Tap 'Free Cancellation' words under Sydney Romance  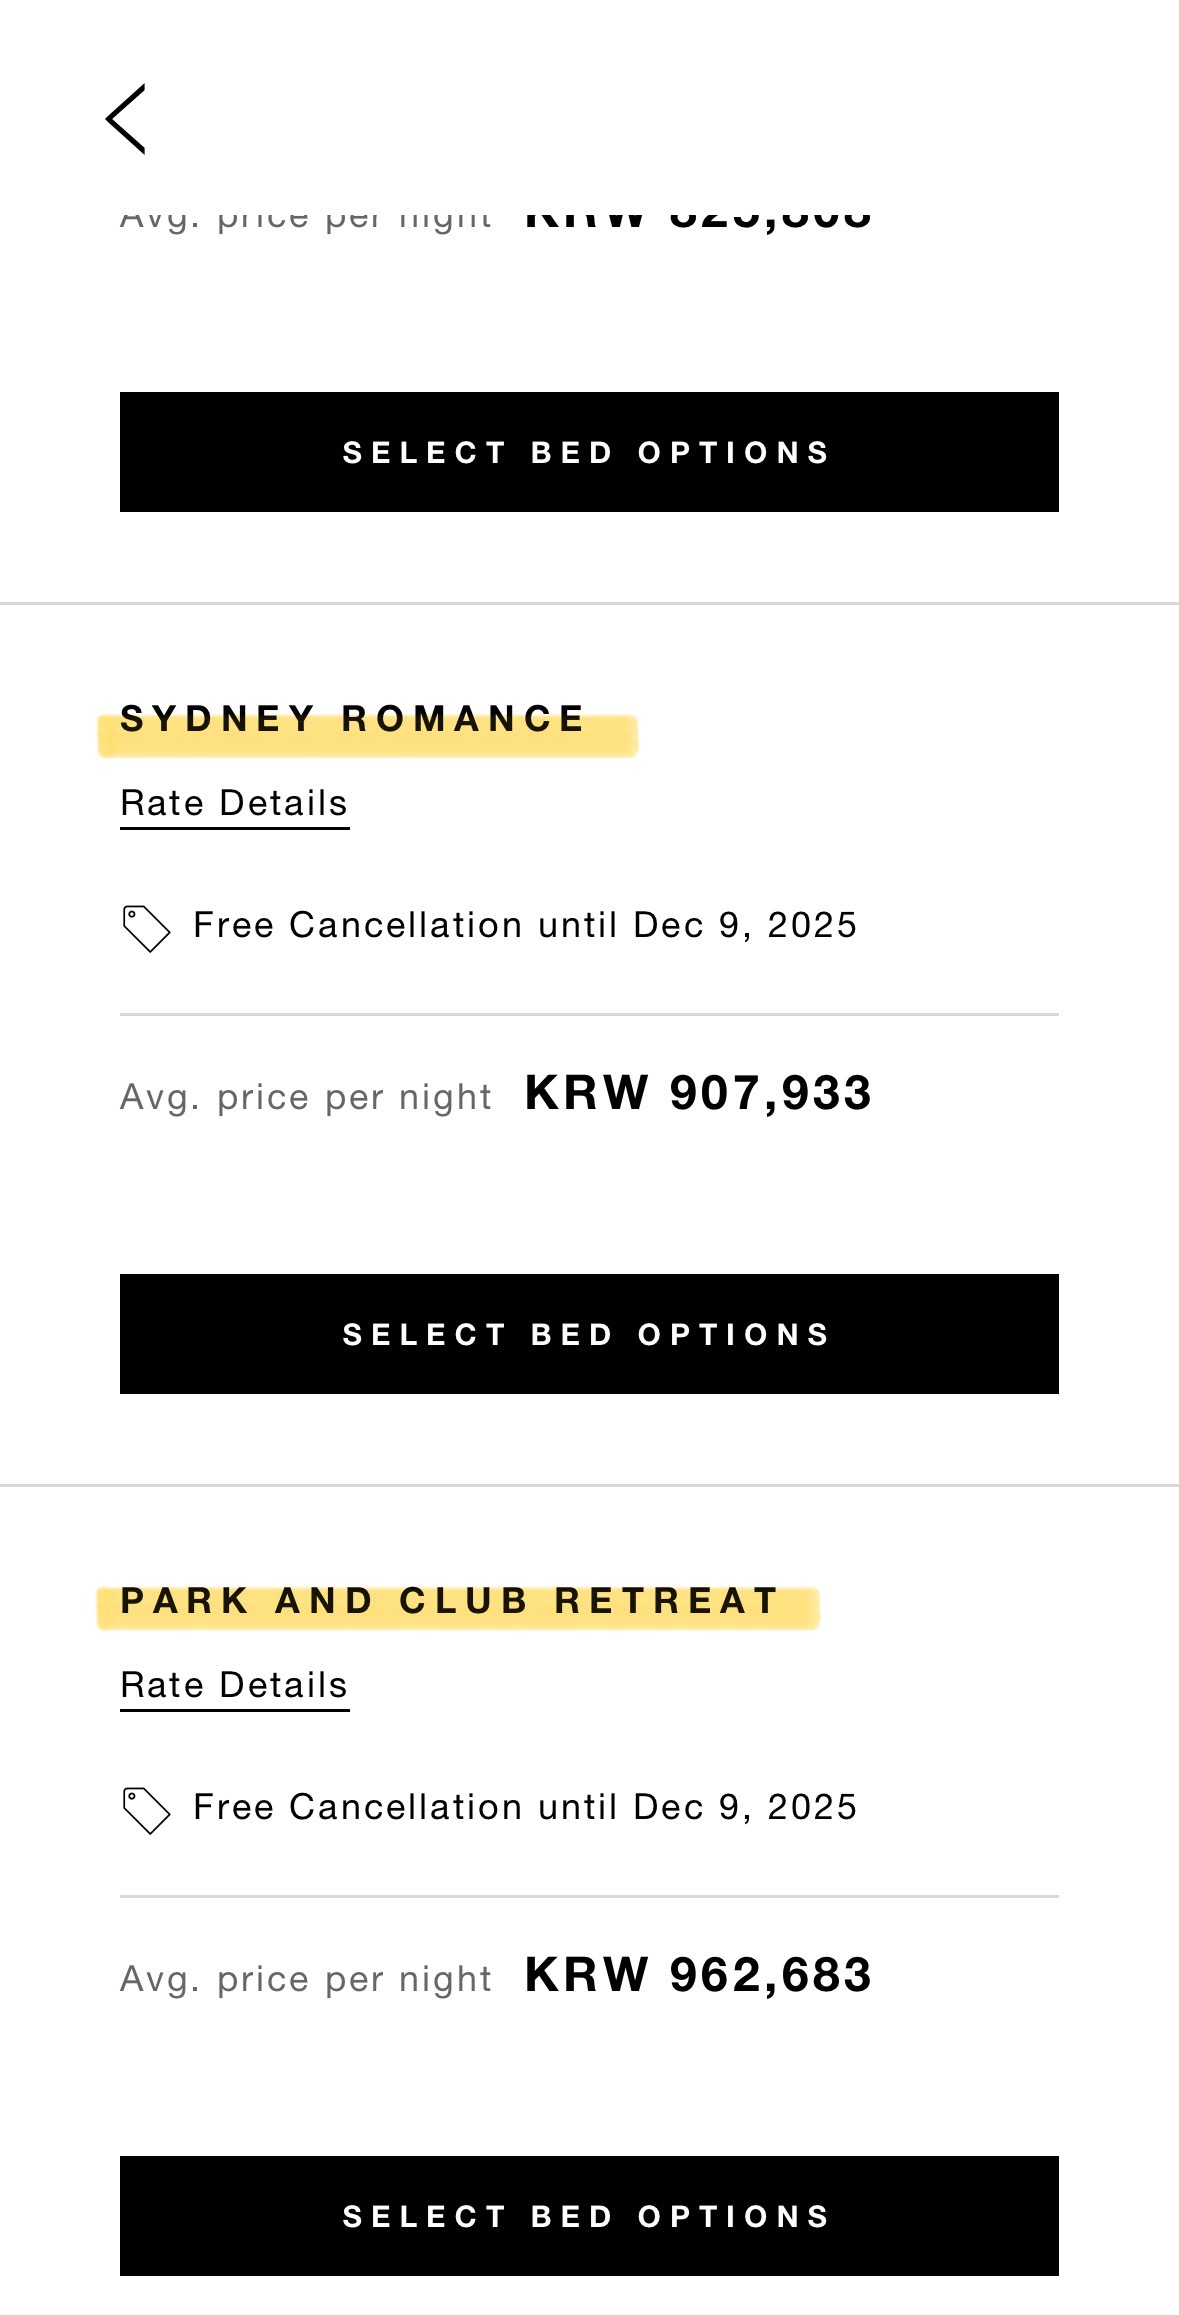pos(357,925)
